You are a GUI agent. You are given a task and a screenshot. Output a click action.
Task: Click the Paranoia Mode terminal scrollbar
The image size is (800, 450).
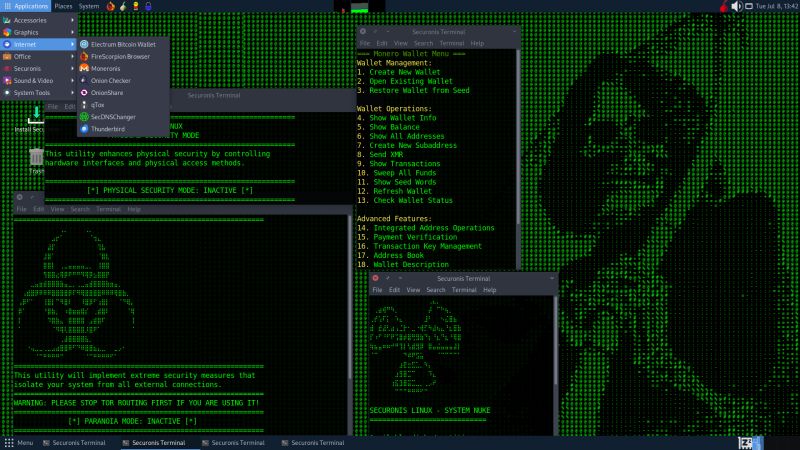point(350,297)
